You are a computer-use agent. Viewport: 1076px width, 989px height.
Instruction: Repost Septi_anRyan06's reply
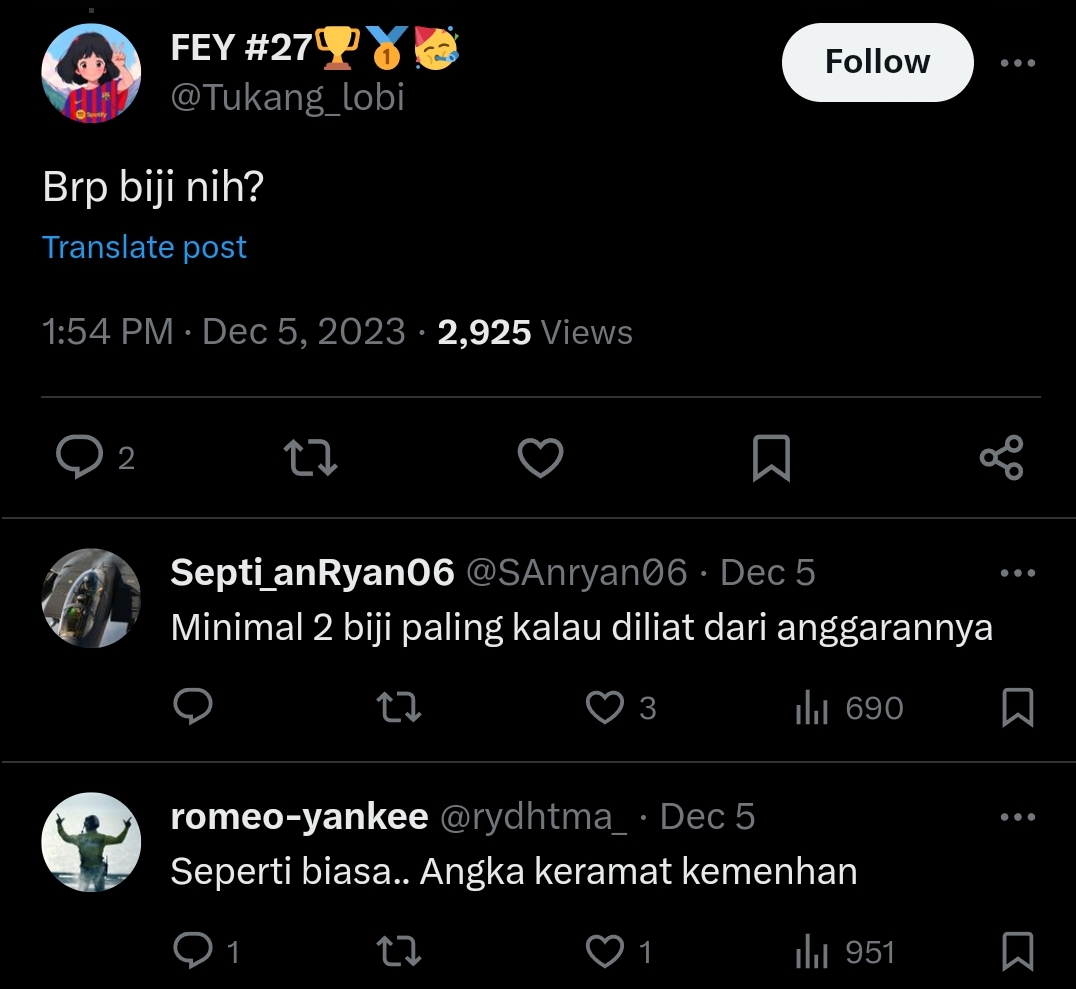[398, 708]
